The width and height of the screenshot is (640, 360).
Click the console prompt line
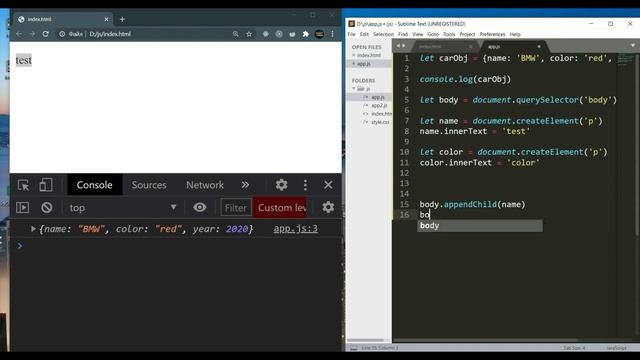[176, 246]
